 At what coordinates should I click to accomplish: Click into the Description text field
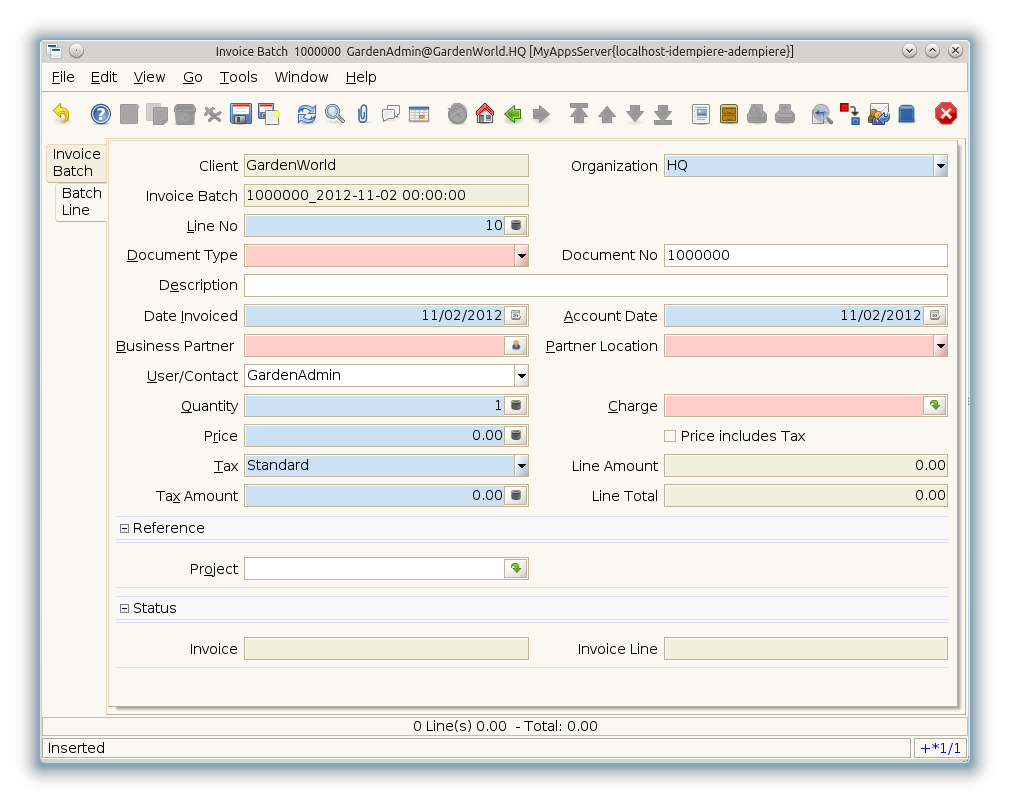pyautogui.click(x=595, y=286)
